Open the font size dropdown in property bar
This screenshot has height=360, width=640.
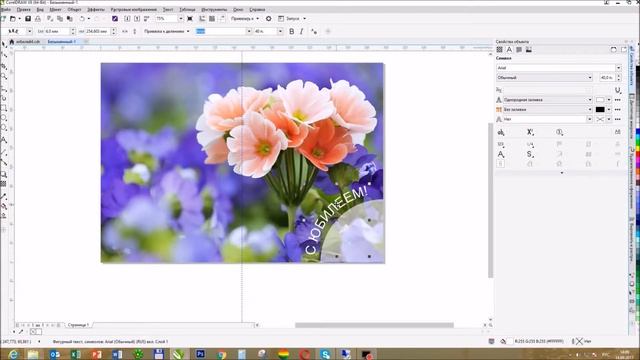click(x=280, y=31)
